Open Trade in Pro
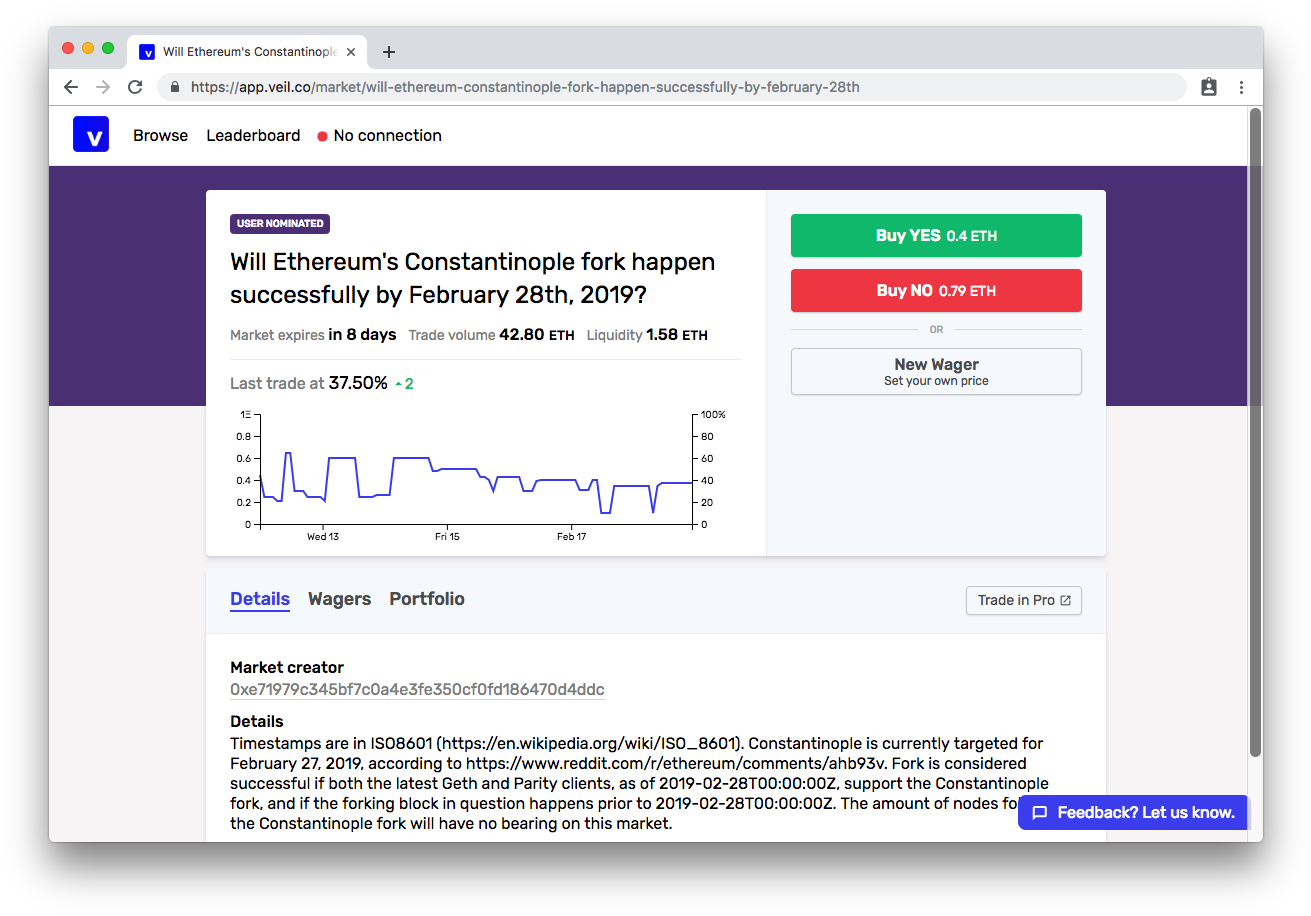 pyautogui.click(x=1024, y=600)
